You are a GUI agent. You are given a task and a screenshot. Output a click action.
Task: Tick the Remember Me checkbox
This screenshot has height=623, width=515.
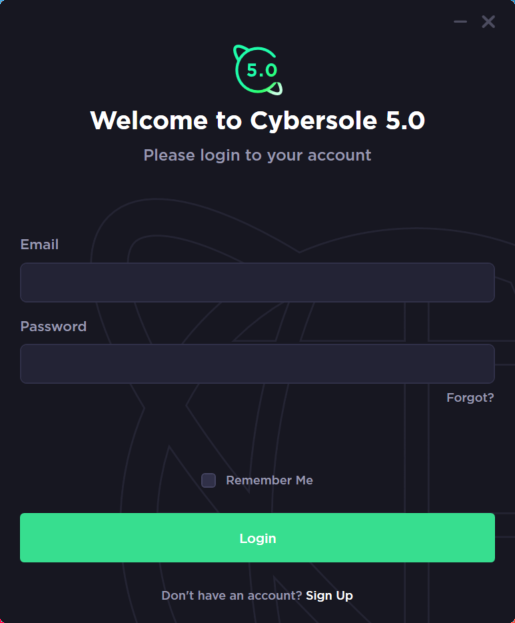click(x=208, y=480)
